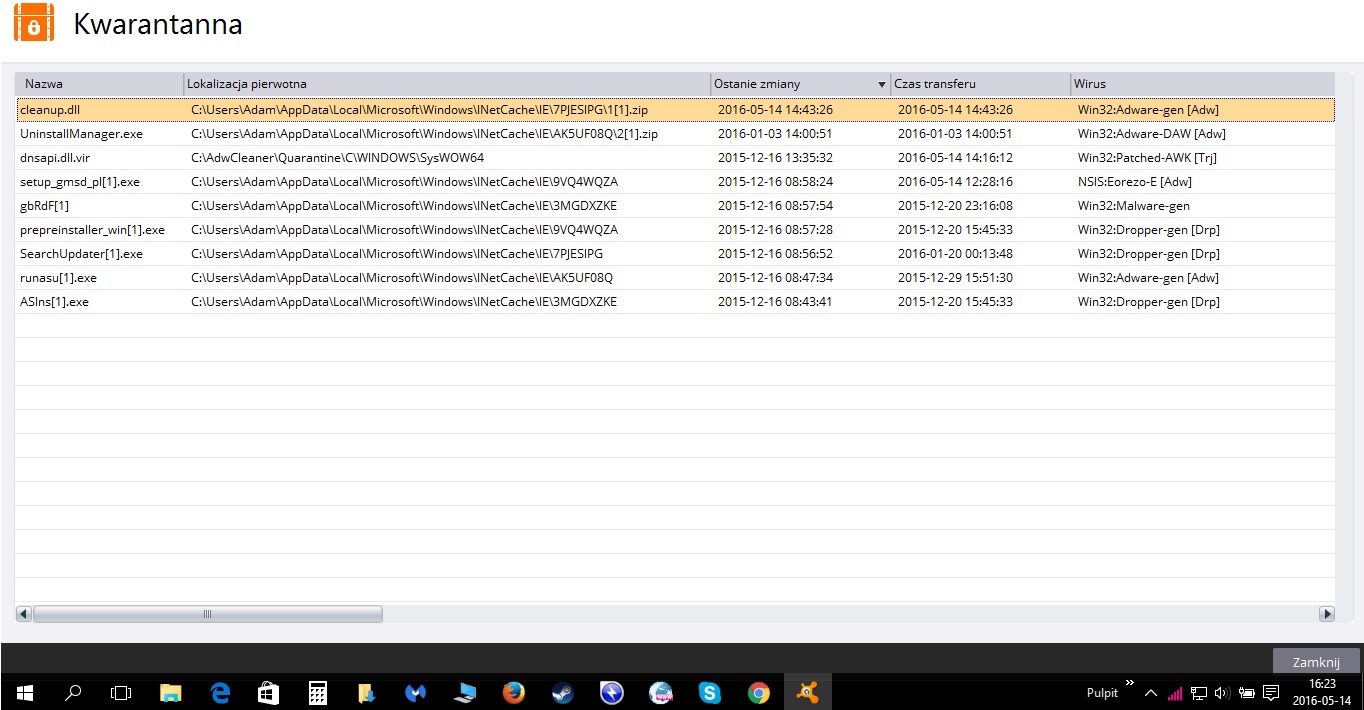The height and width of the screenshot is (710, 1364).
Task: Sort by the Ostanie zmiany column
Action: point(790,84)
